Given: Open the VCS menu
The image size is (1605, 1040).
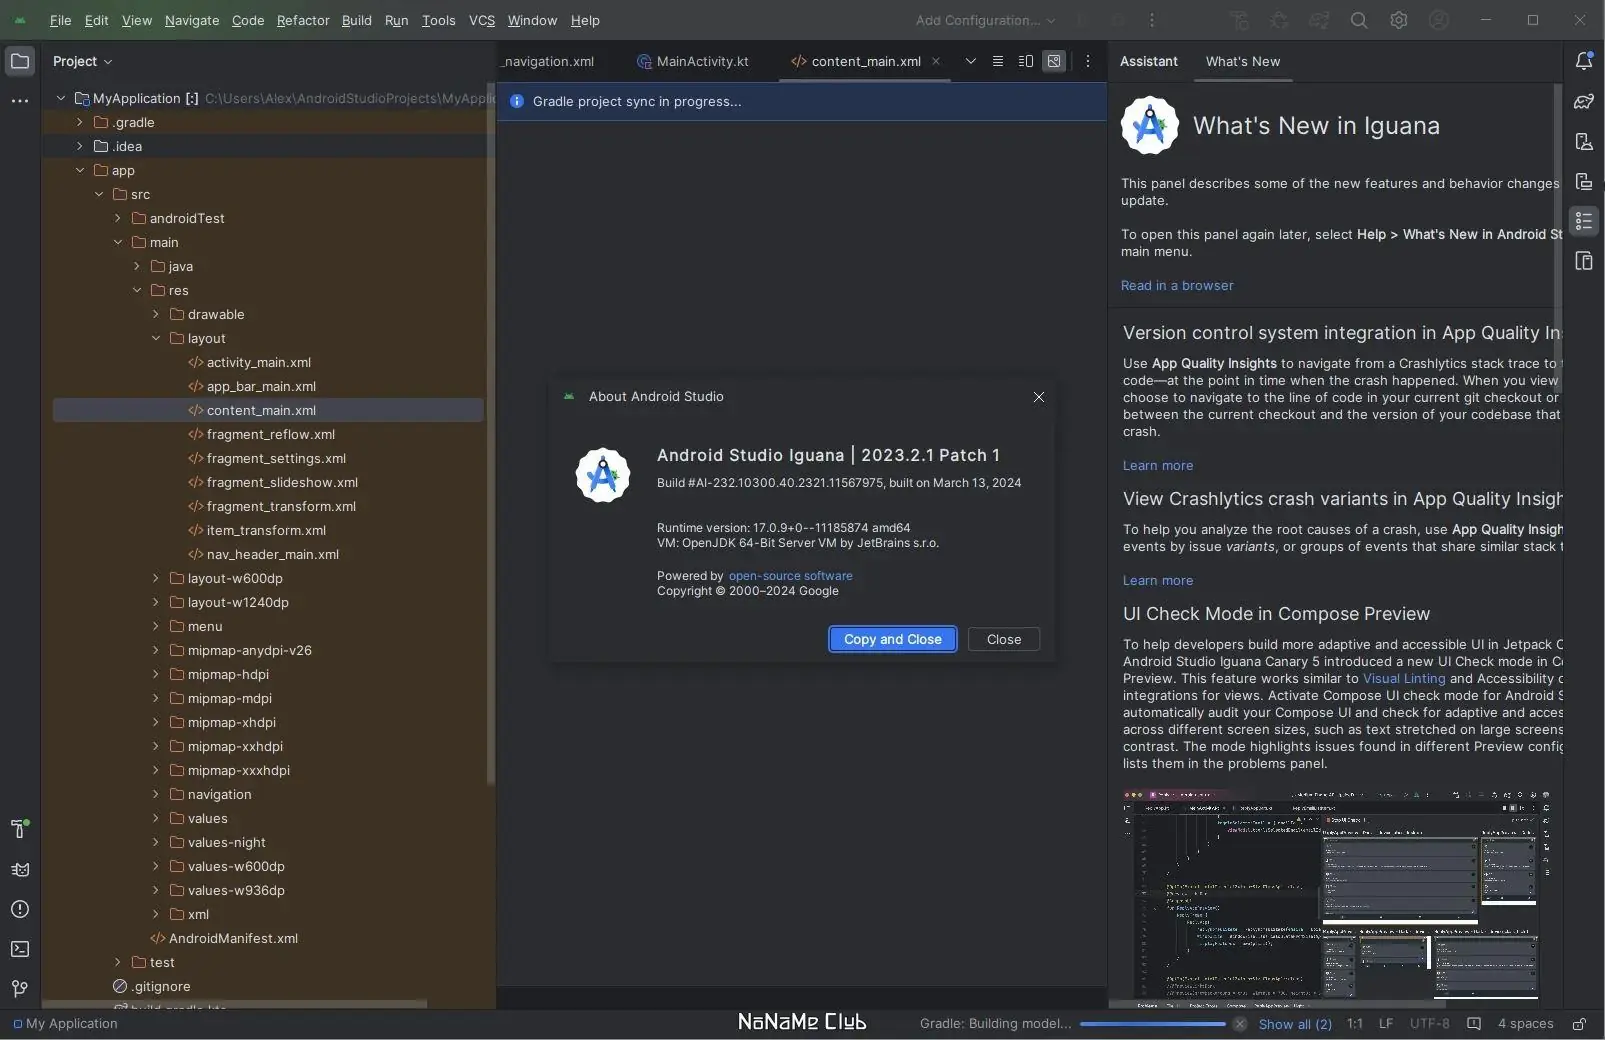Looking at the screenshot, I should point(482,20).
